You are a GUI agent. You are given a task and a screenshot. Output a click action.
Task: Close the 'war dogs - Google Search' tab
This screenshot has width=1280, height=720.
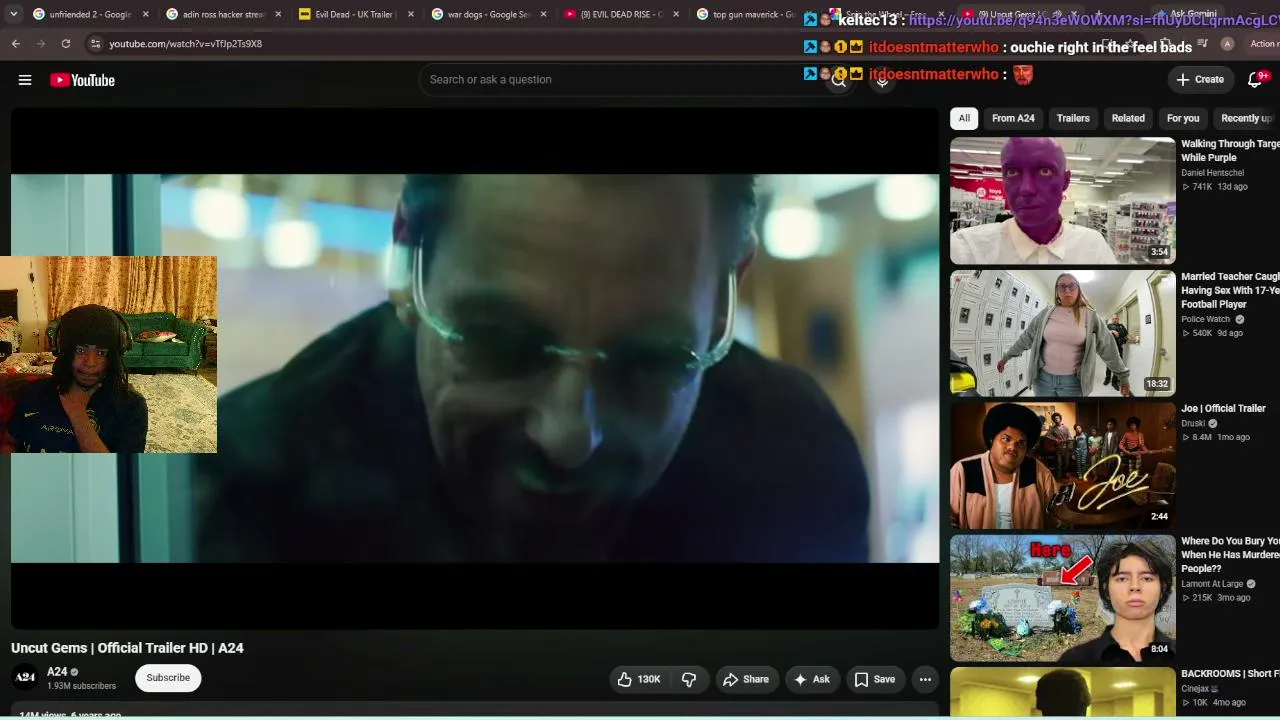tap(544, 15)
